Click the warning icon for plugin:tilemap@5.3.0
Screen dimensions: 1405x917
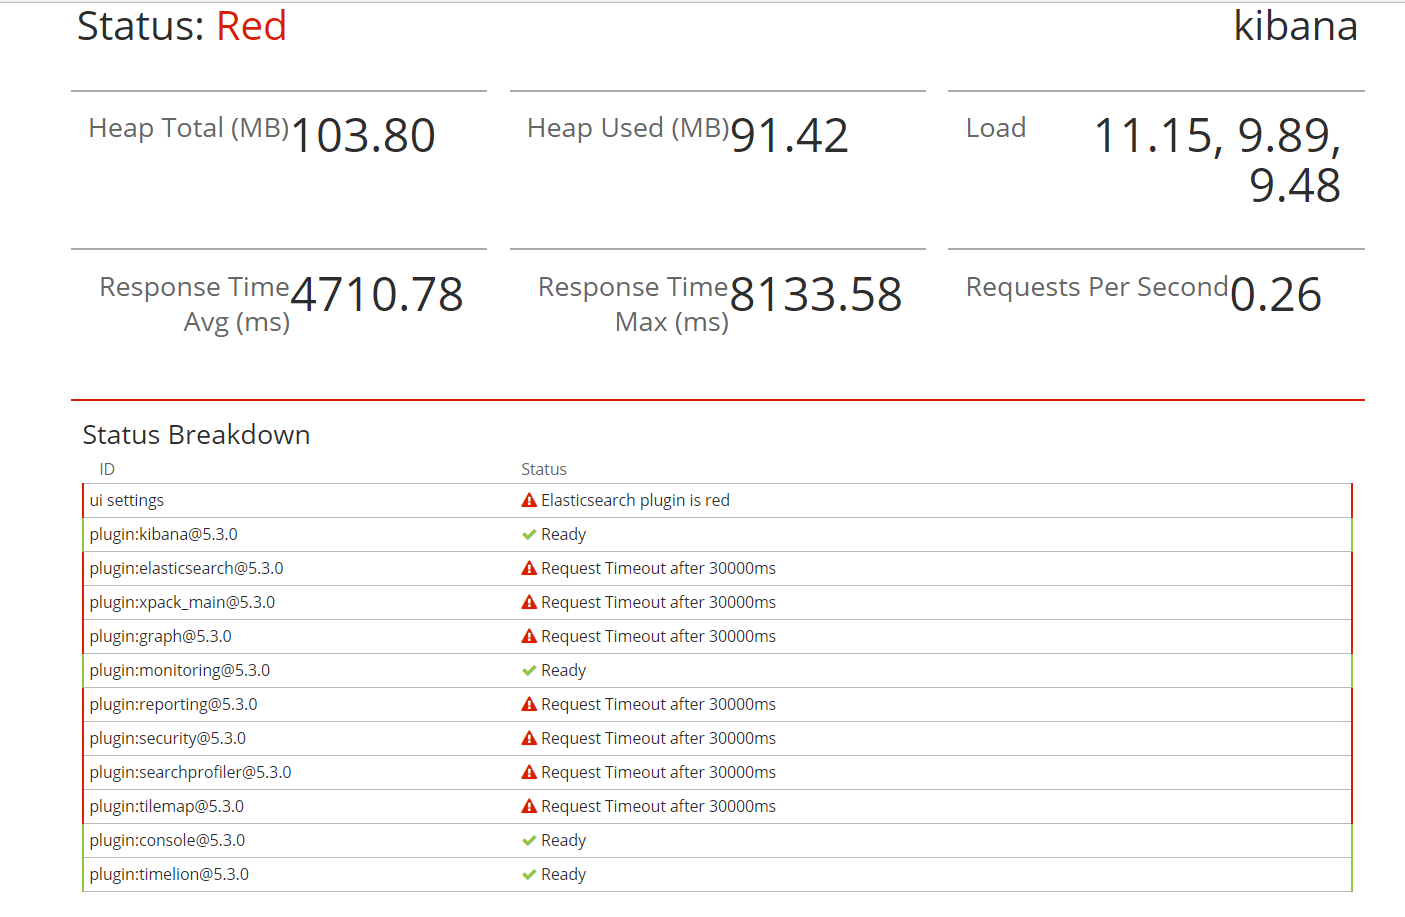(x=529, y=806)
